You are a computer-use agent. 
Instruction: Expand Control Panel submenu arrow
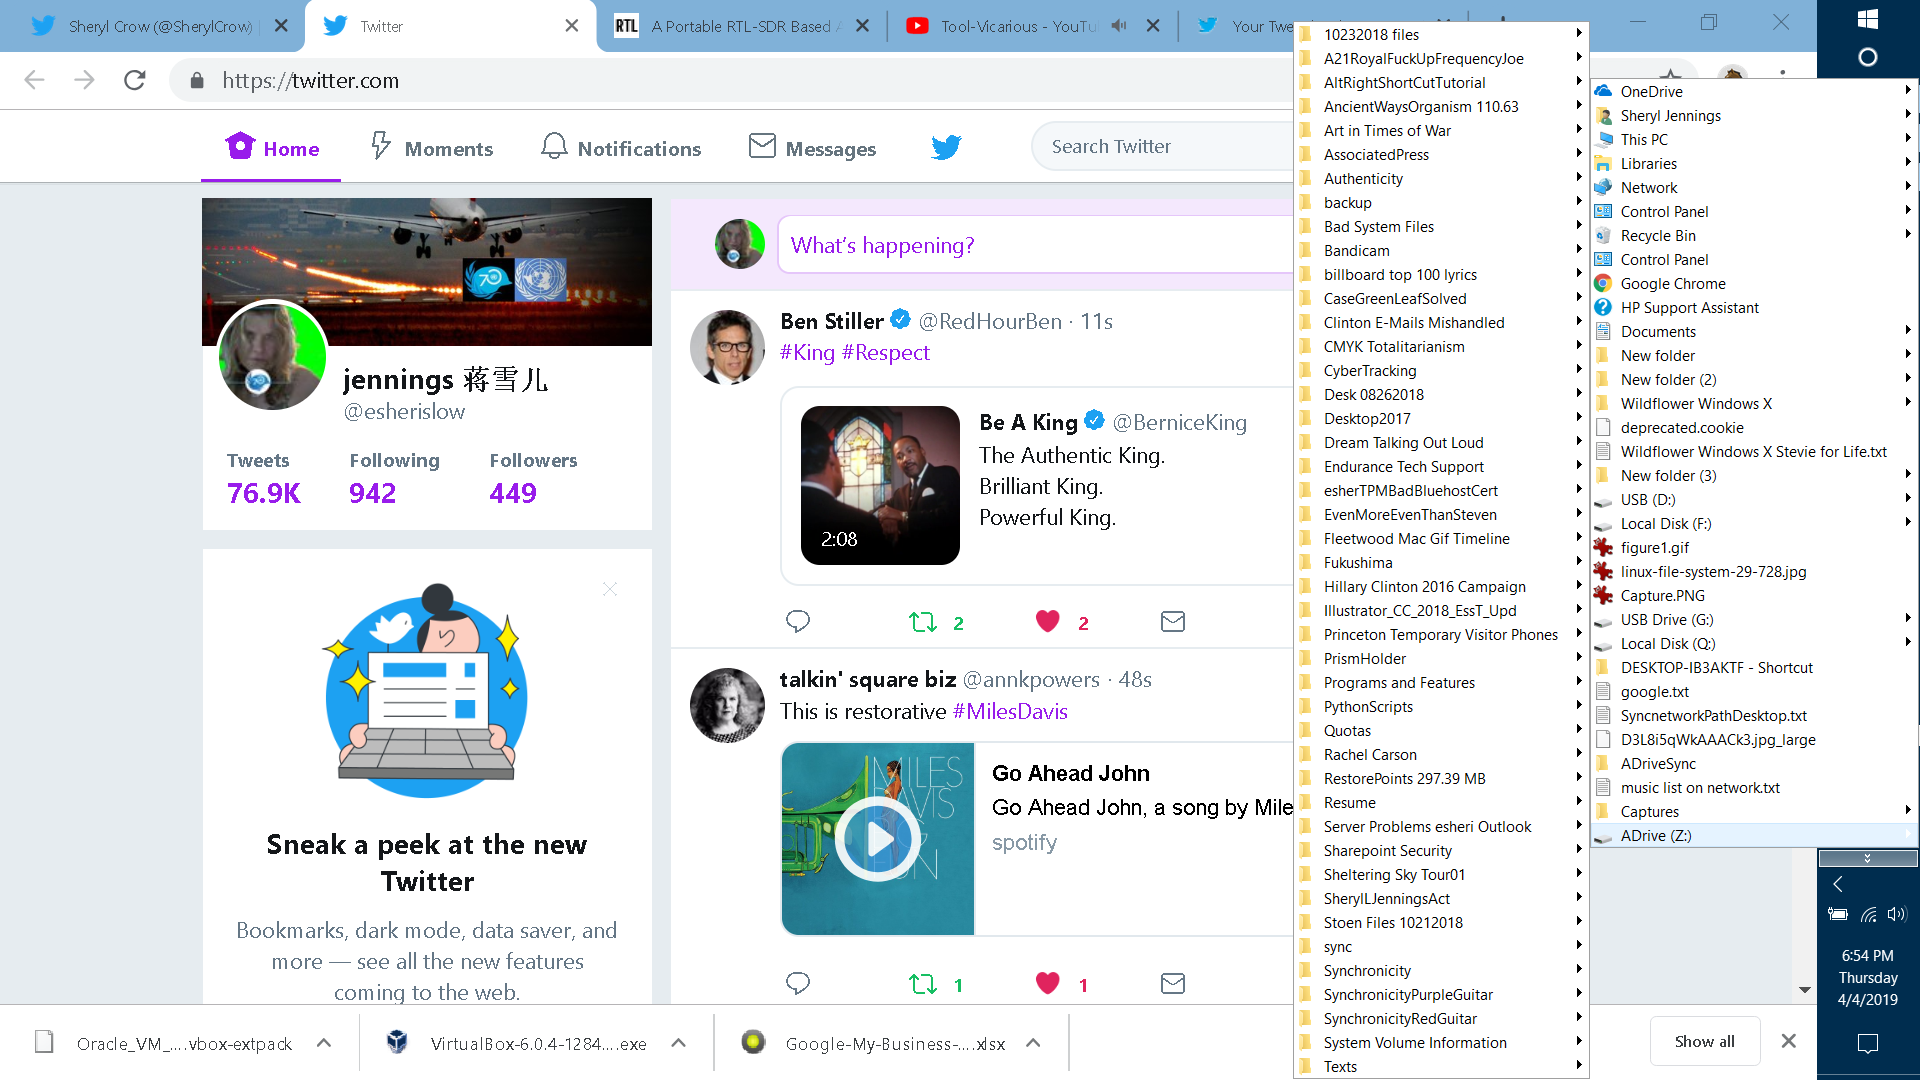[x=1908, y=210]
